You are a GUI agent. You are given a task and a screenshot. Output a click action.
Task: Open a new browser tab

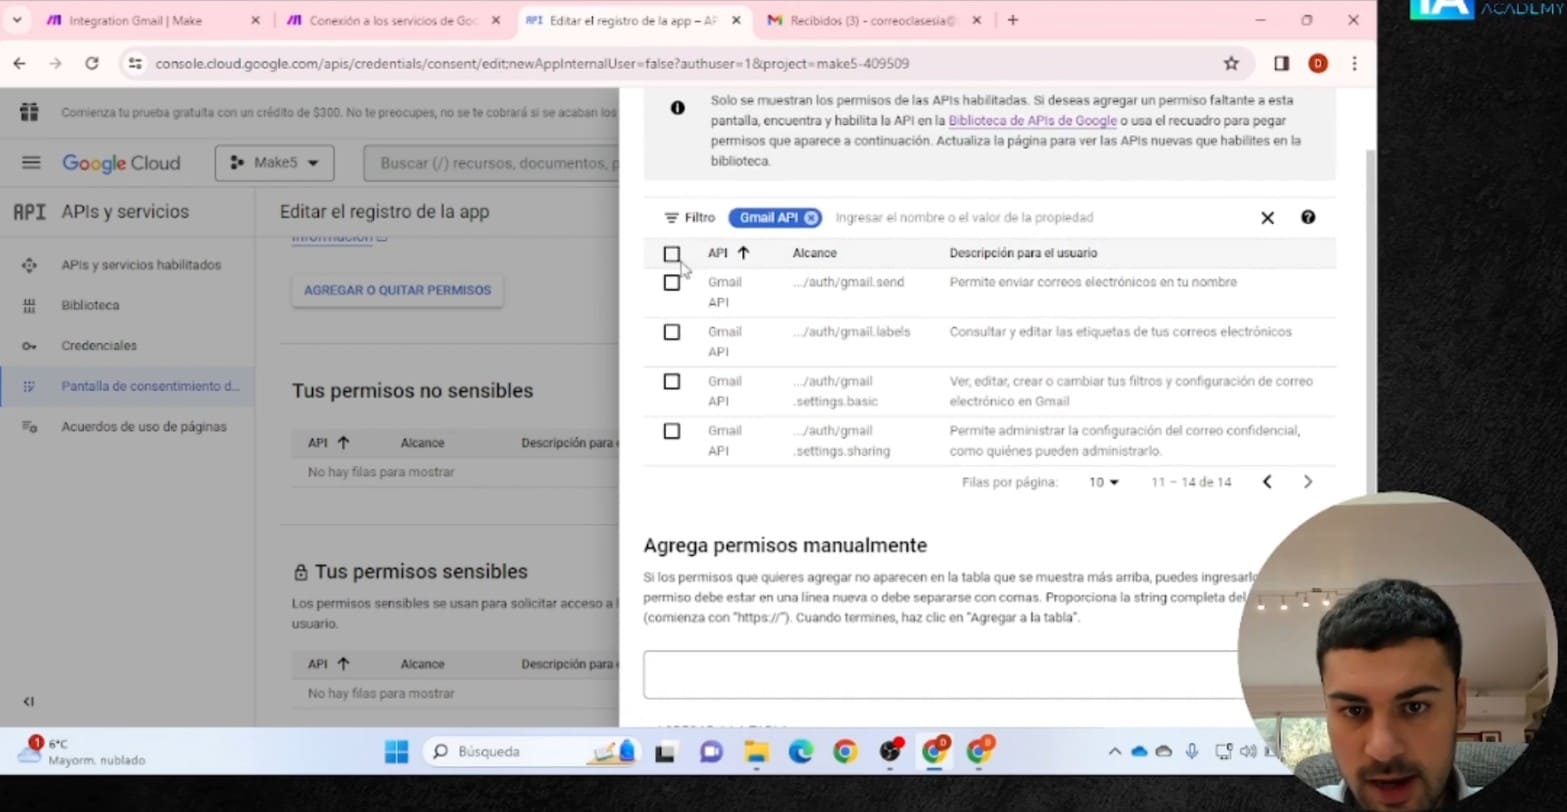1013,20
